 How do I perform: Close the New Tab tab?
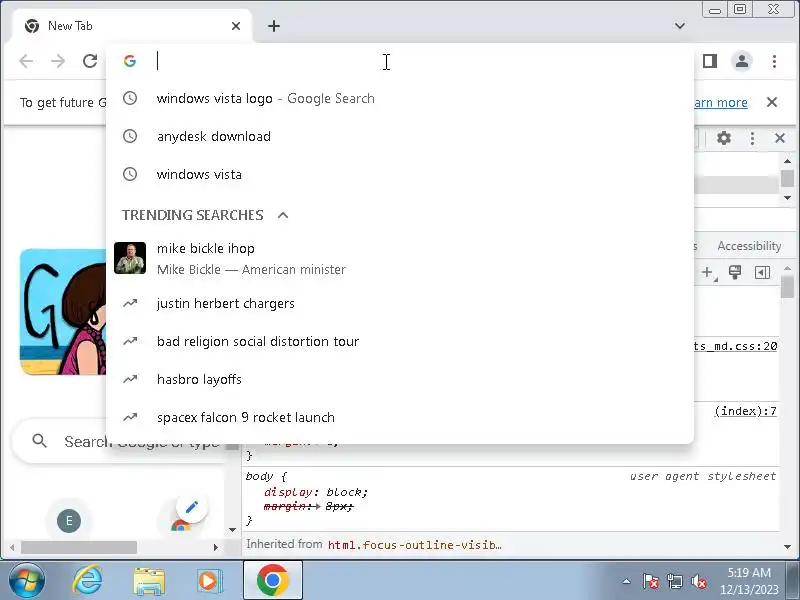(x=236, y=26)
